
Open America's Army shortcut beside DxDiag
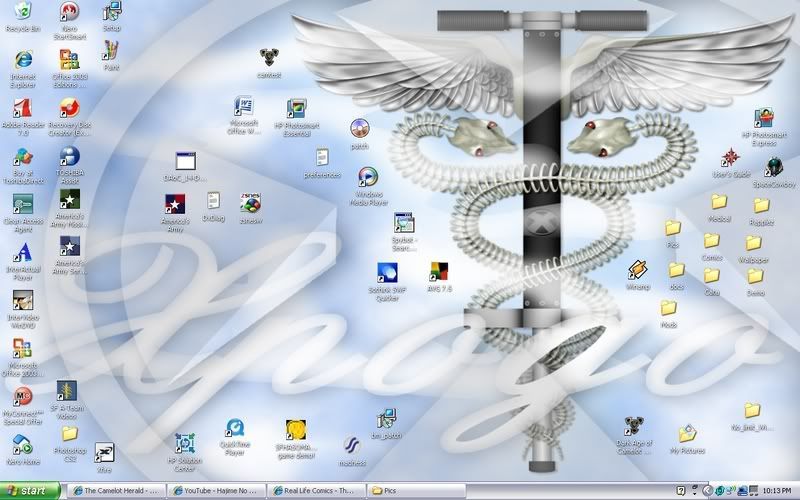175,204
